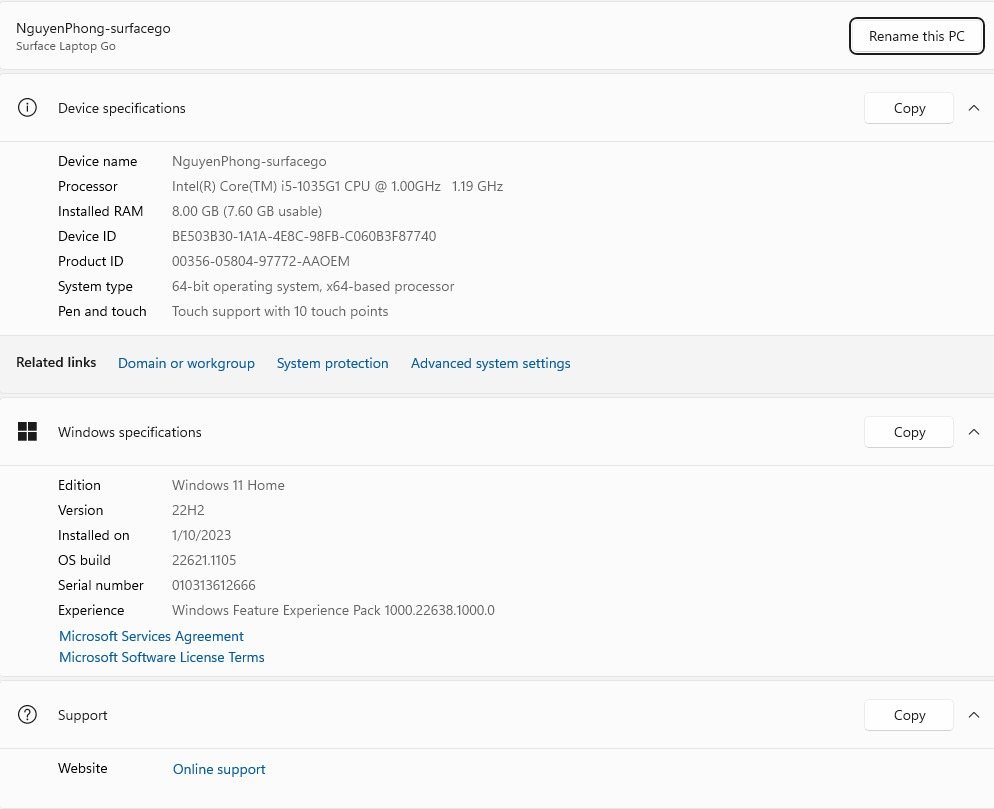
Task: Open Microsoft Services Agreement
Action: pyautogui.click(x=151, y=636)
